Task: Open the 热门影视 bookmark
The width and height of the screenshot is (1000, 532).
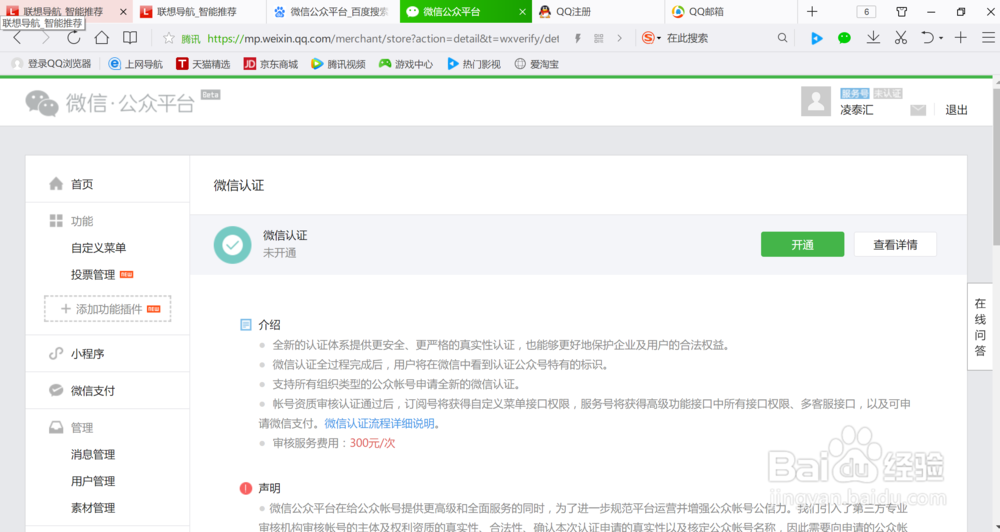Action: point(474,64)
